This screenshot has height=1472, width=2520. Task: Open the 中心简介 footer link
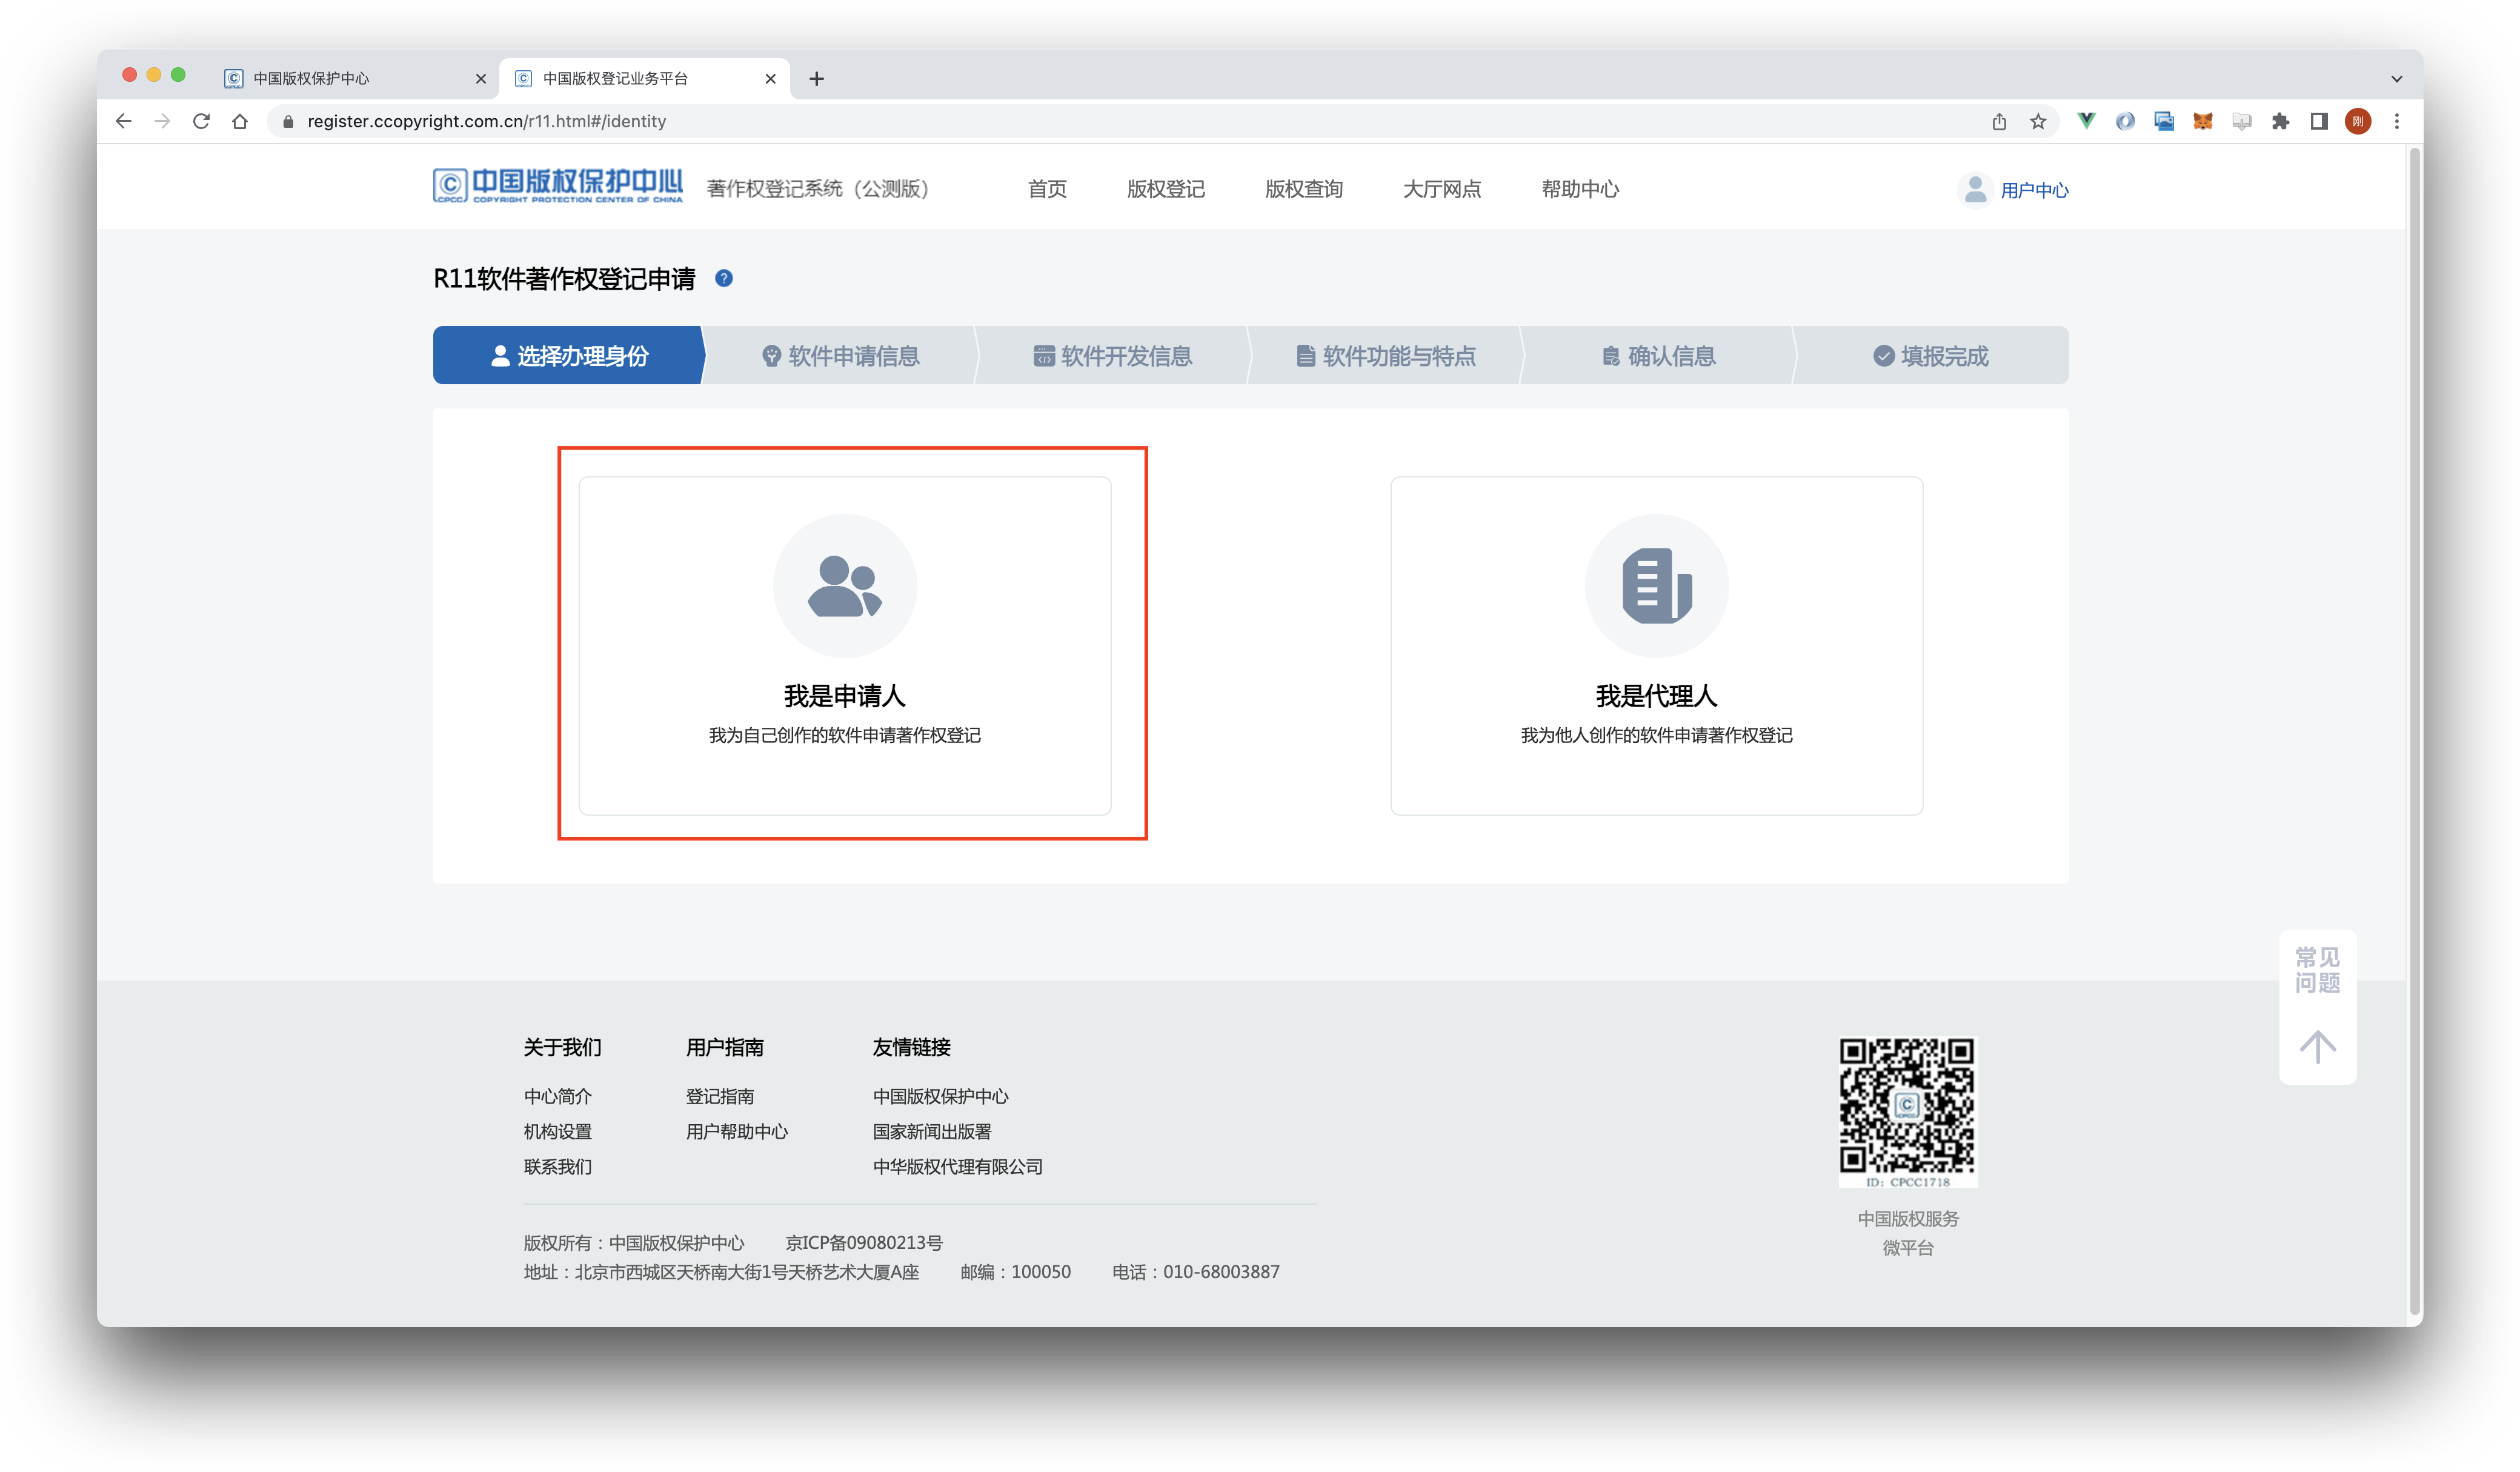[558, 1096]
